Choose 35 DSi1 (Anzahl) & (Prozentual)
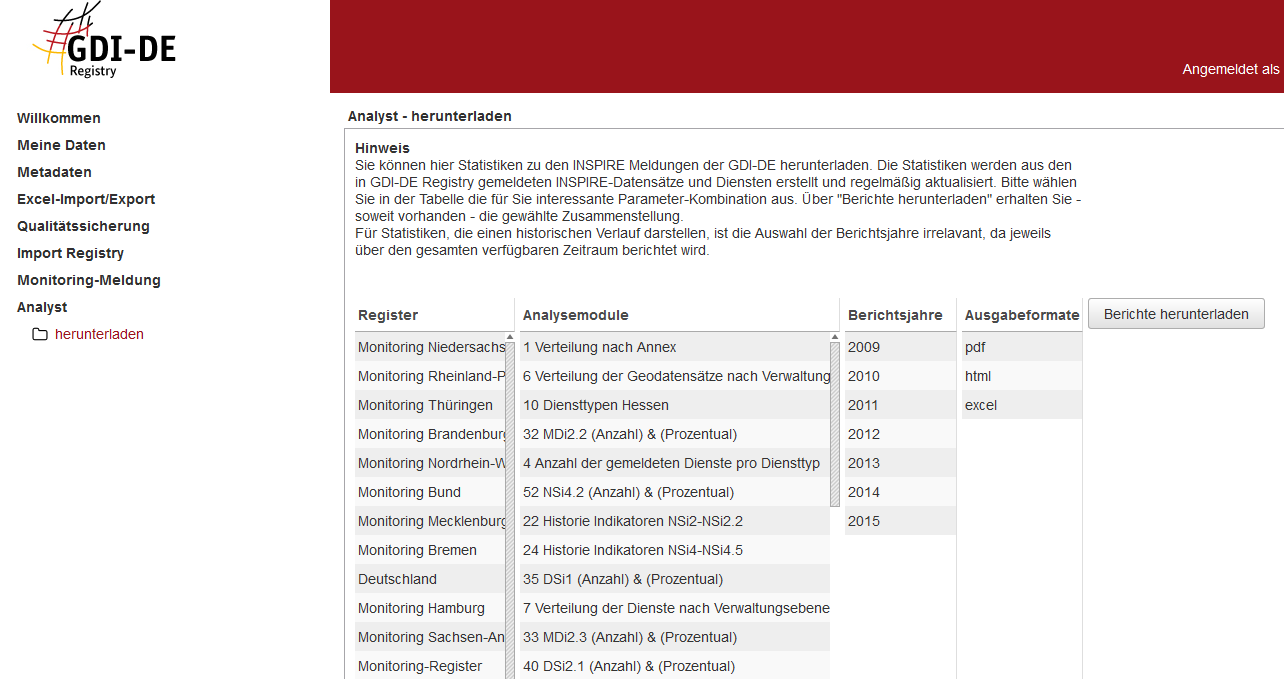The height and width of the screenshot is (679, 1284). pyautogui.click(x=675, y=579)
